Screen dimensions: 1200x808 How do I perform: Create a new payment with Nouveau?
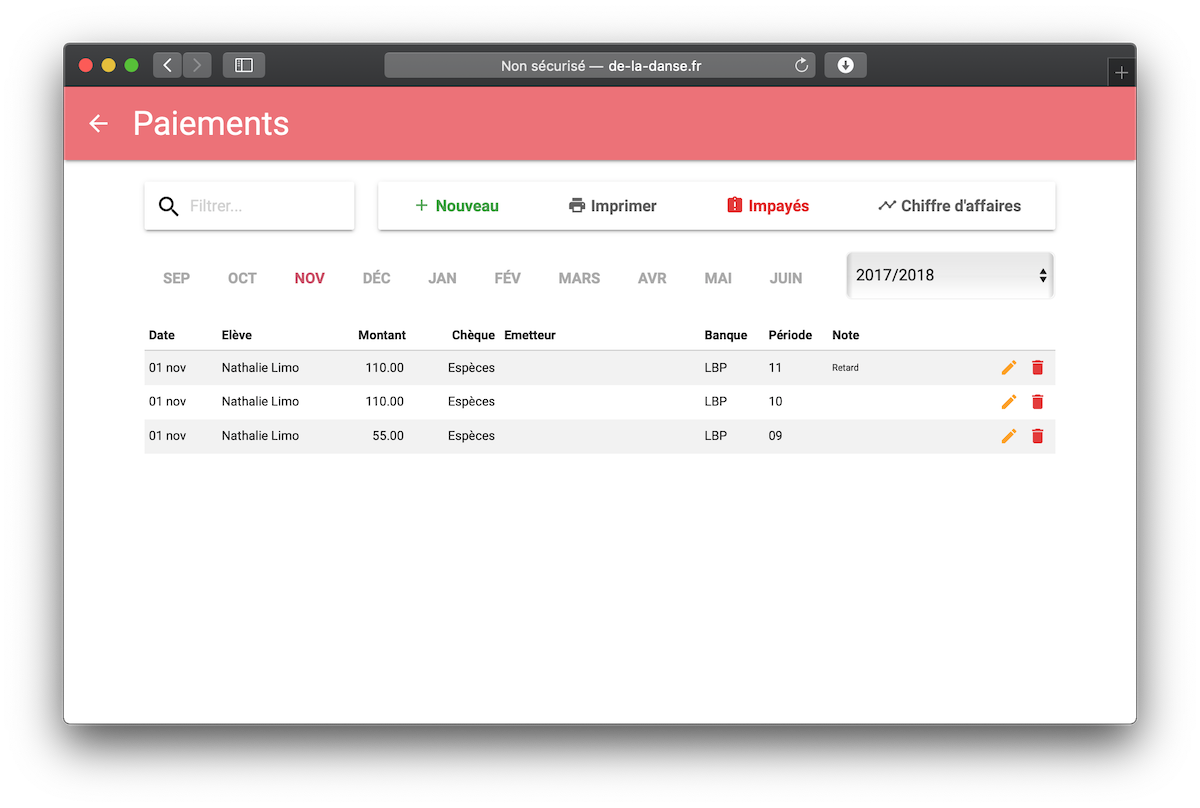tap(457, 206)
